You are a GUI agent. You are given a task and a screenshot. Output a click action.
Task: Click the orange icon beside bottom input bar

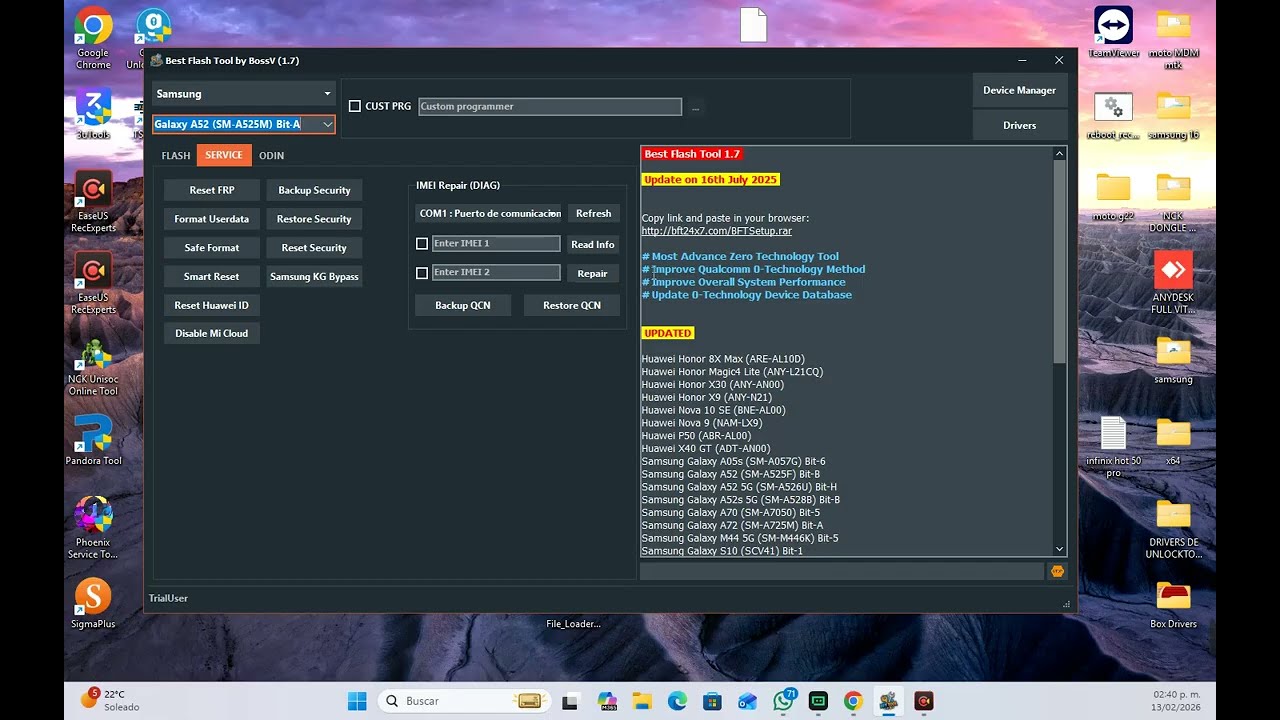[x=1057, y=571]
